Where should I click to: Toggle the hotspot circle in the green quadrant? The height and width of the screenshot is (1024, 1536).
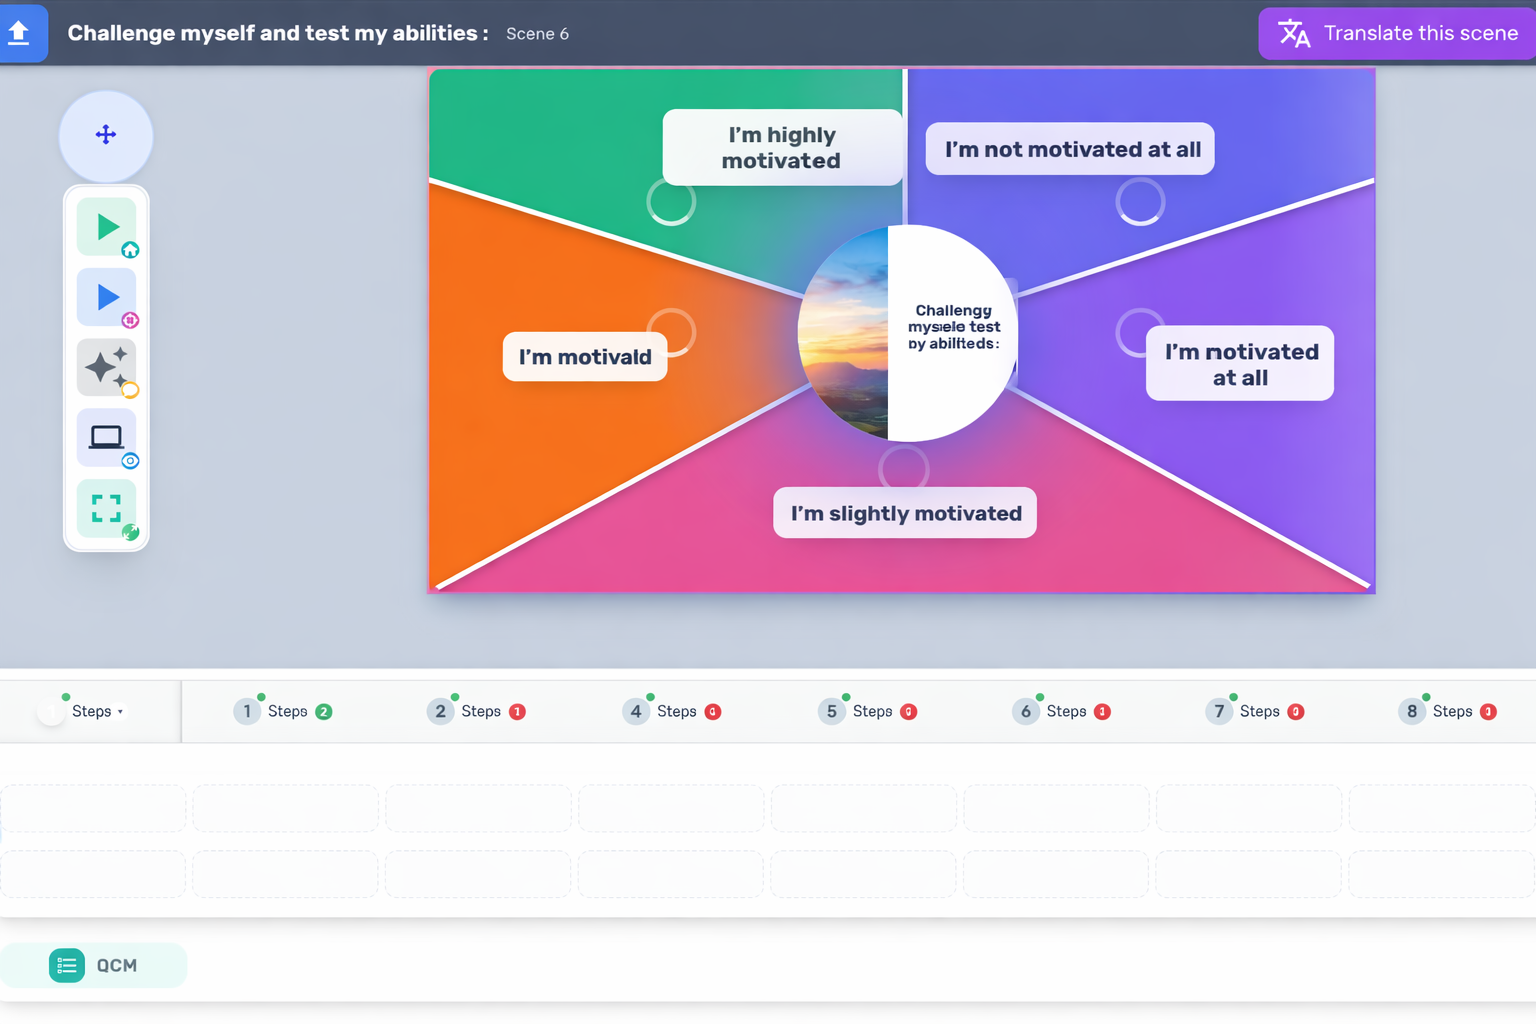click(x=671, y=200)
